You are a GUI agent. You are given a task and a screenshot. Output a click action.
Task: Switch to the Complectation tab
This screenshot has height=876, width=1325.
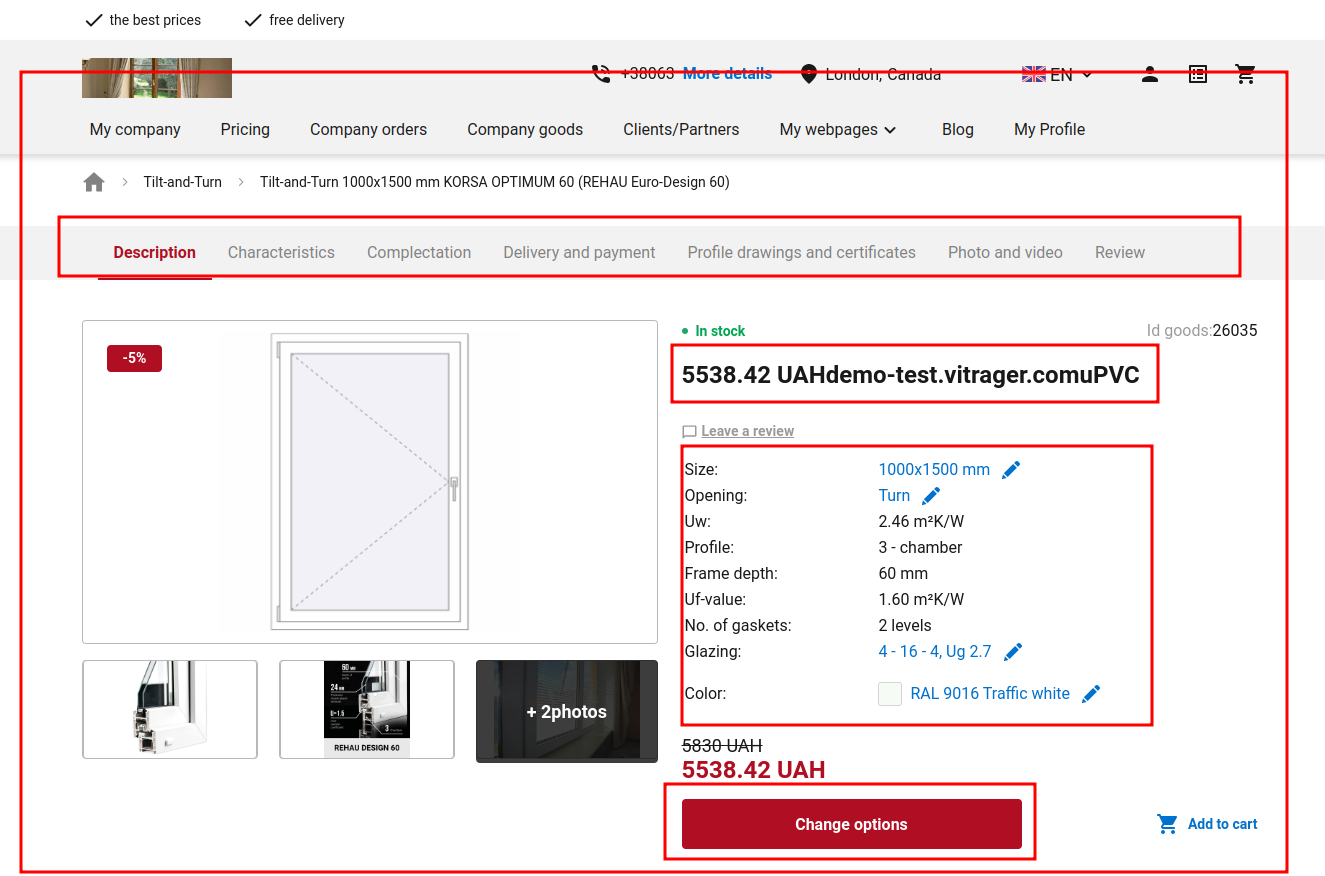[419, 252]
